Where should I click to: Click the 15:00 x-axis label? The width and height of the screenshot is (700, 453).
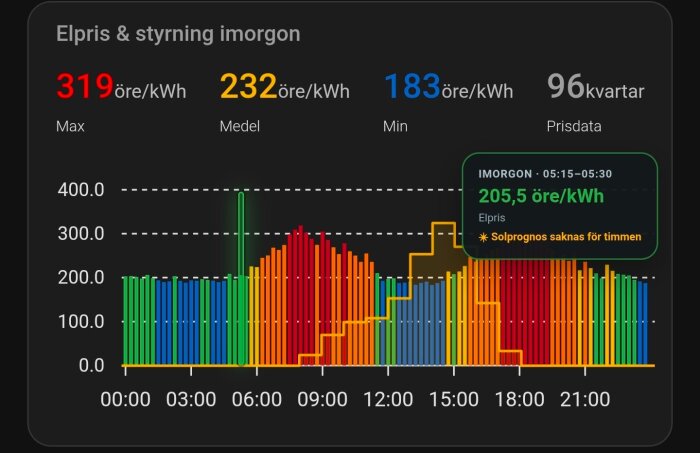pyautogui.click(x=454, y=399)
